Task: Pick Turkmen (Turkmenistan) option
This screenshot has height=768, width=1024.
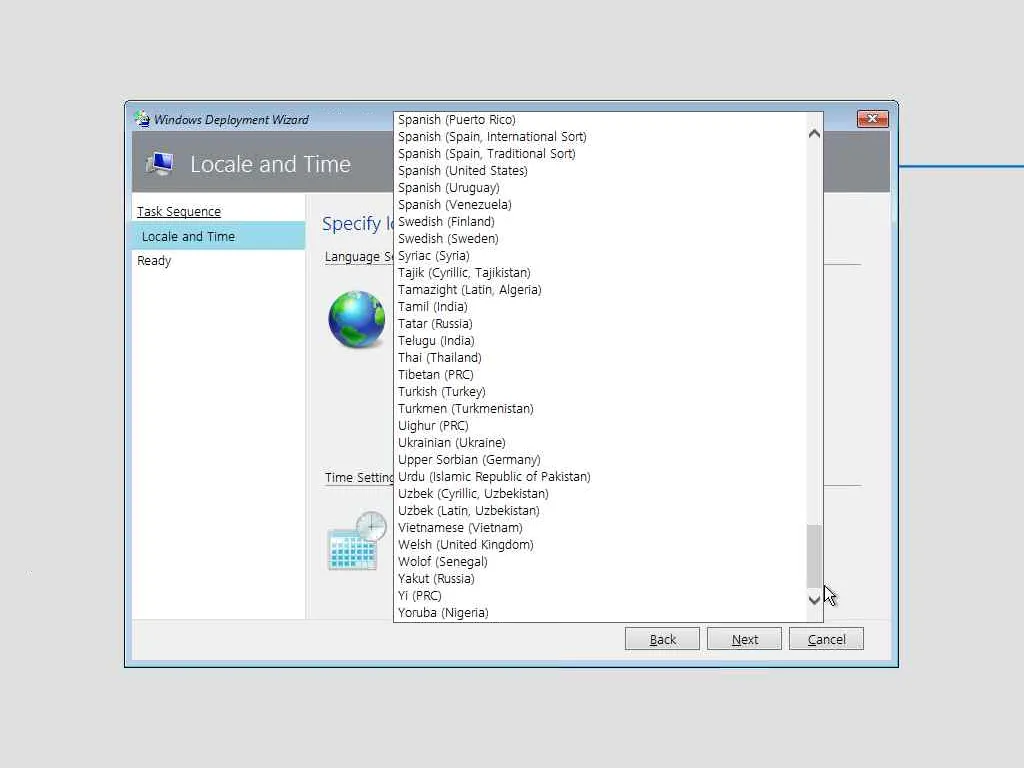Action: [601, 408]
